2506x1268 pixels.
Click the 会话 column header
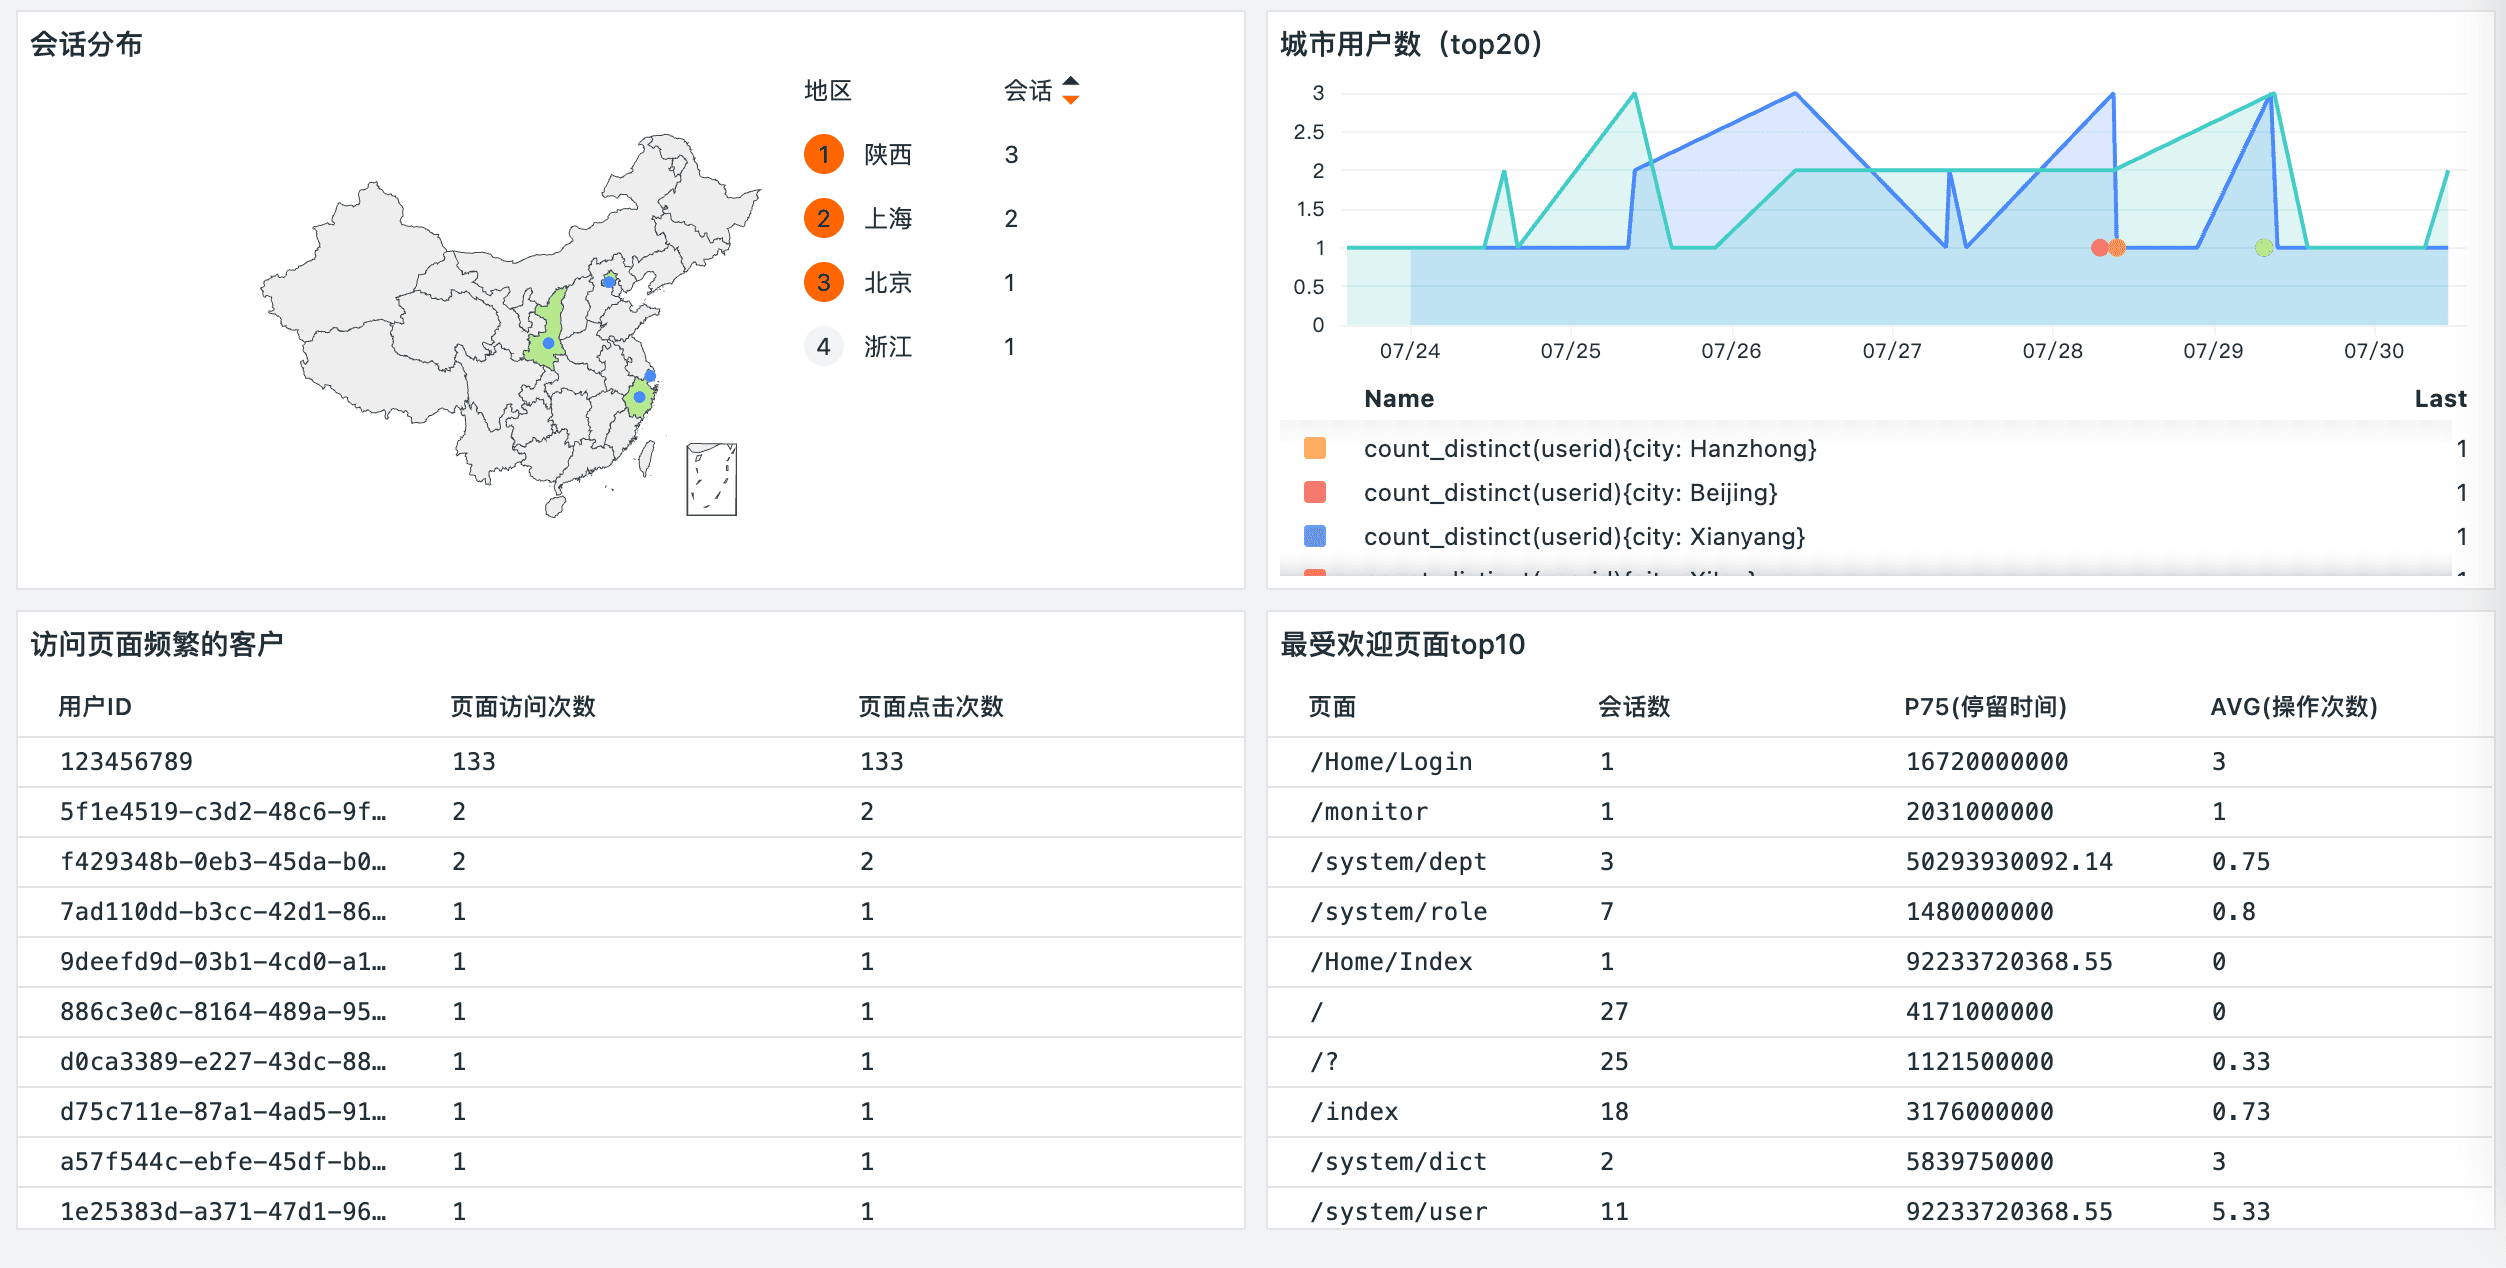[1028, 91]
